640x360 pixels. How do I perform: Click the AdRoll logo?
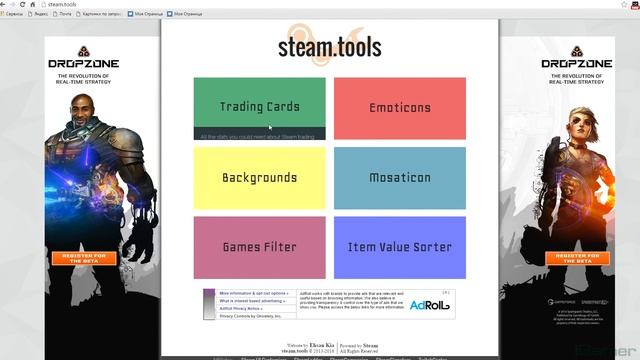coord(429,305)
